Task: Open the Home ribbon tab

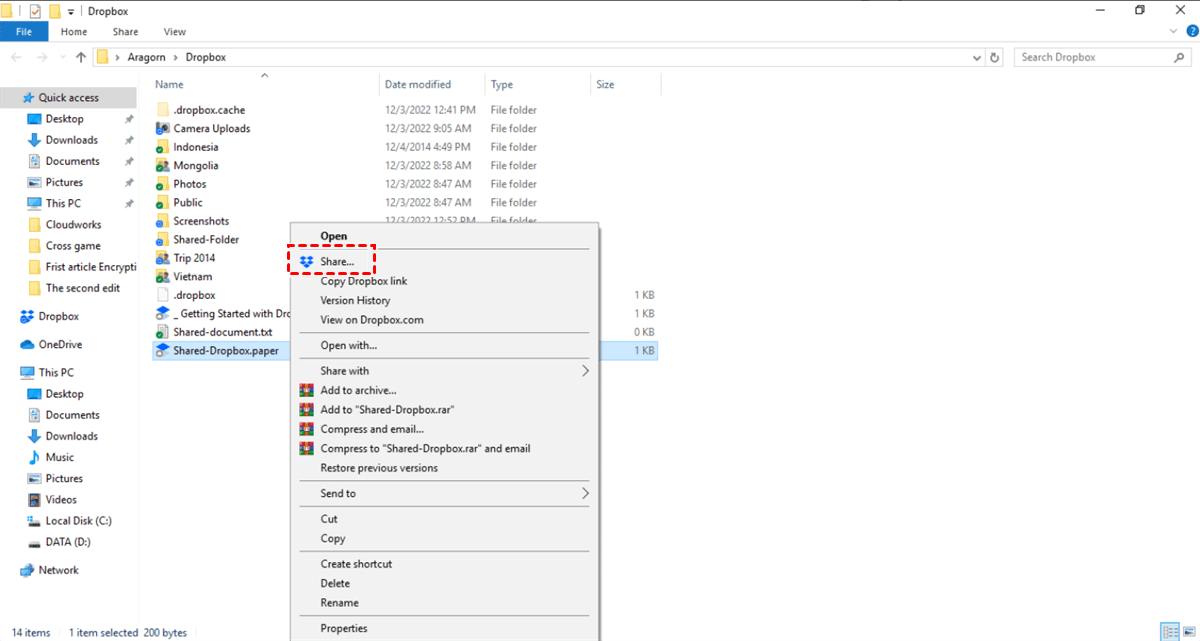Action: pos(74,32)
